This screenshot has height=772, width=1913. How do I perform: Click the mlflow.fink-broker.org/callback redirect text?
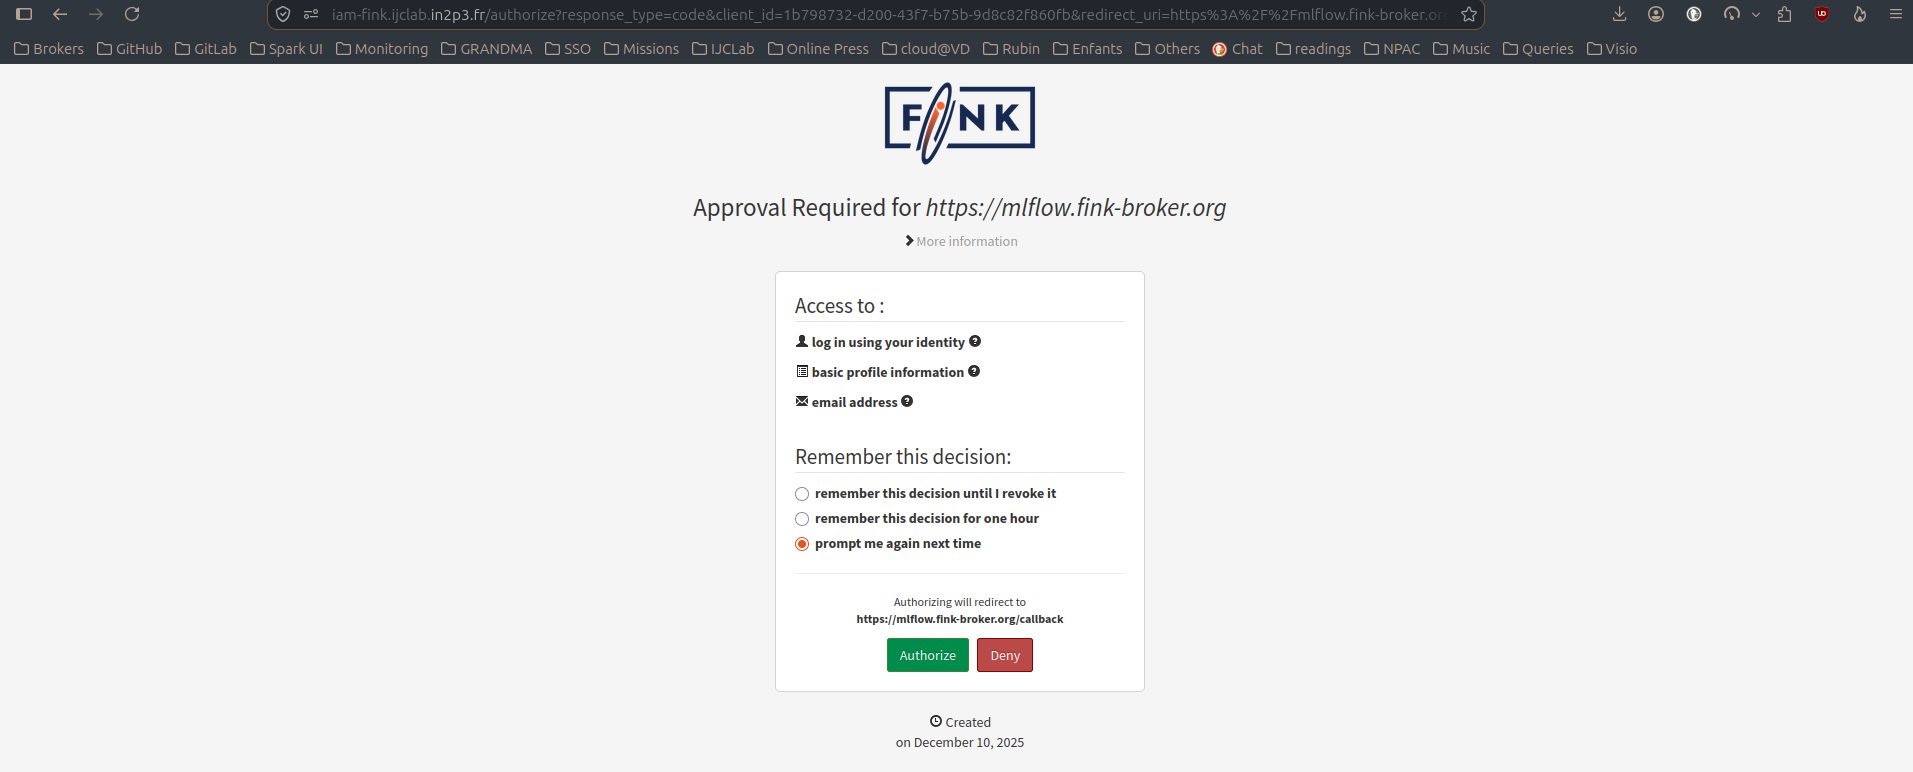pyautogui.click(x=960, y=619)
